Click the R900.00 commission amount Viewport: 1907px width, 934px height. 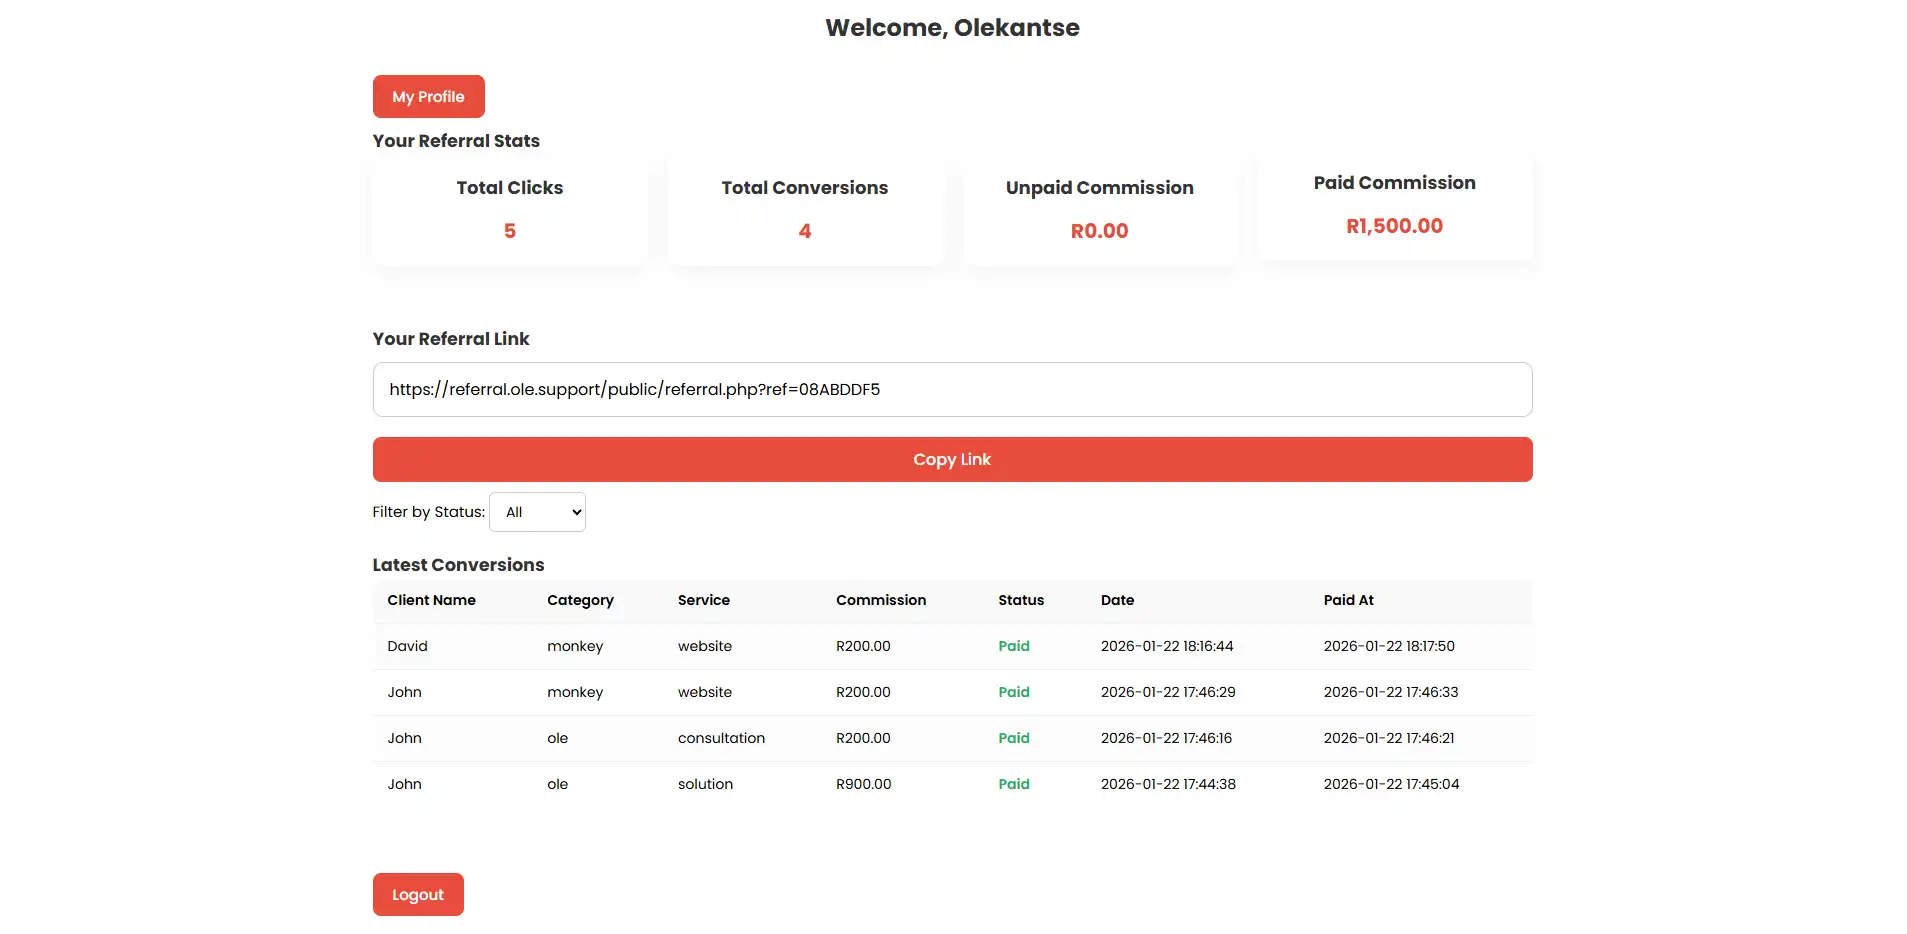pos(863,784)
